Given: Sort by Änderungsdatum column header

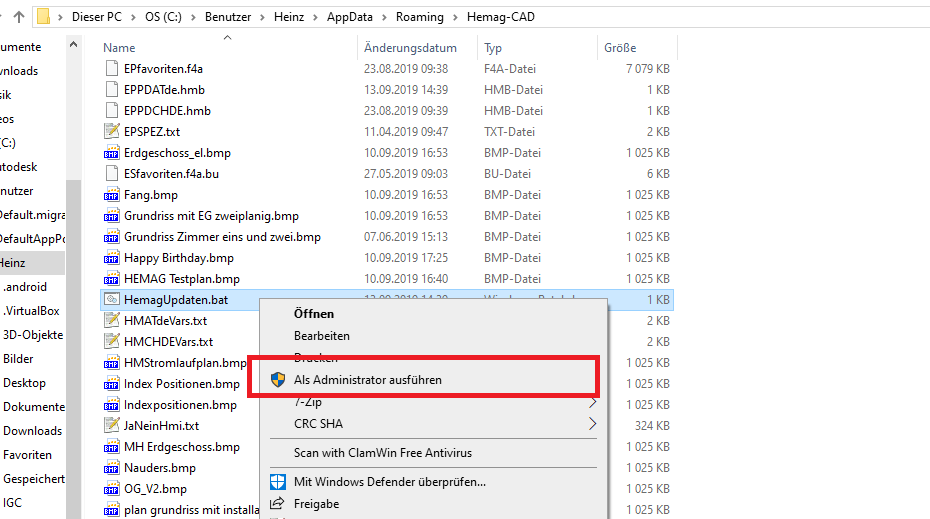Looking at the screenshot, I should [x=410, y=48].
